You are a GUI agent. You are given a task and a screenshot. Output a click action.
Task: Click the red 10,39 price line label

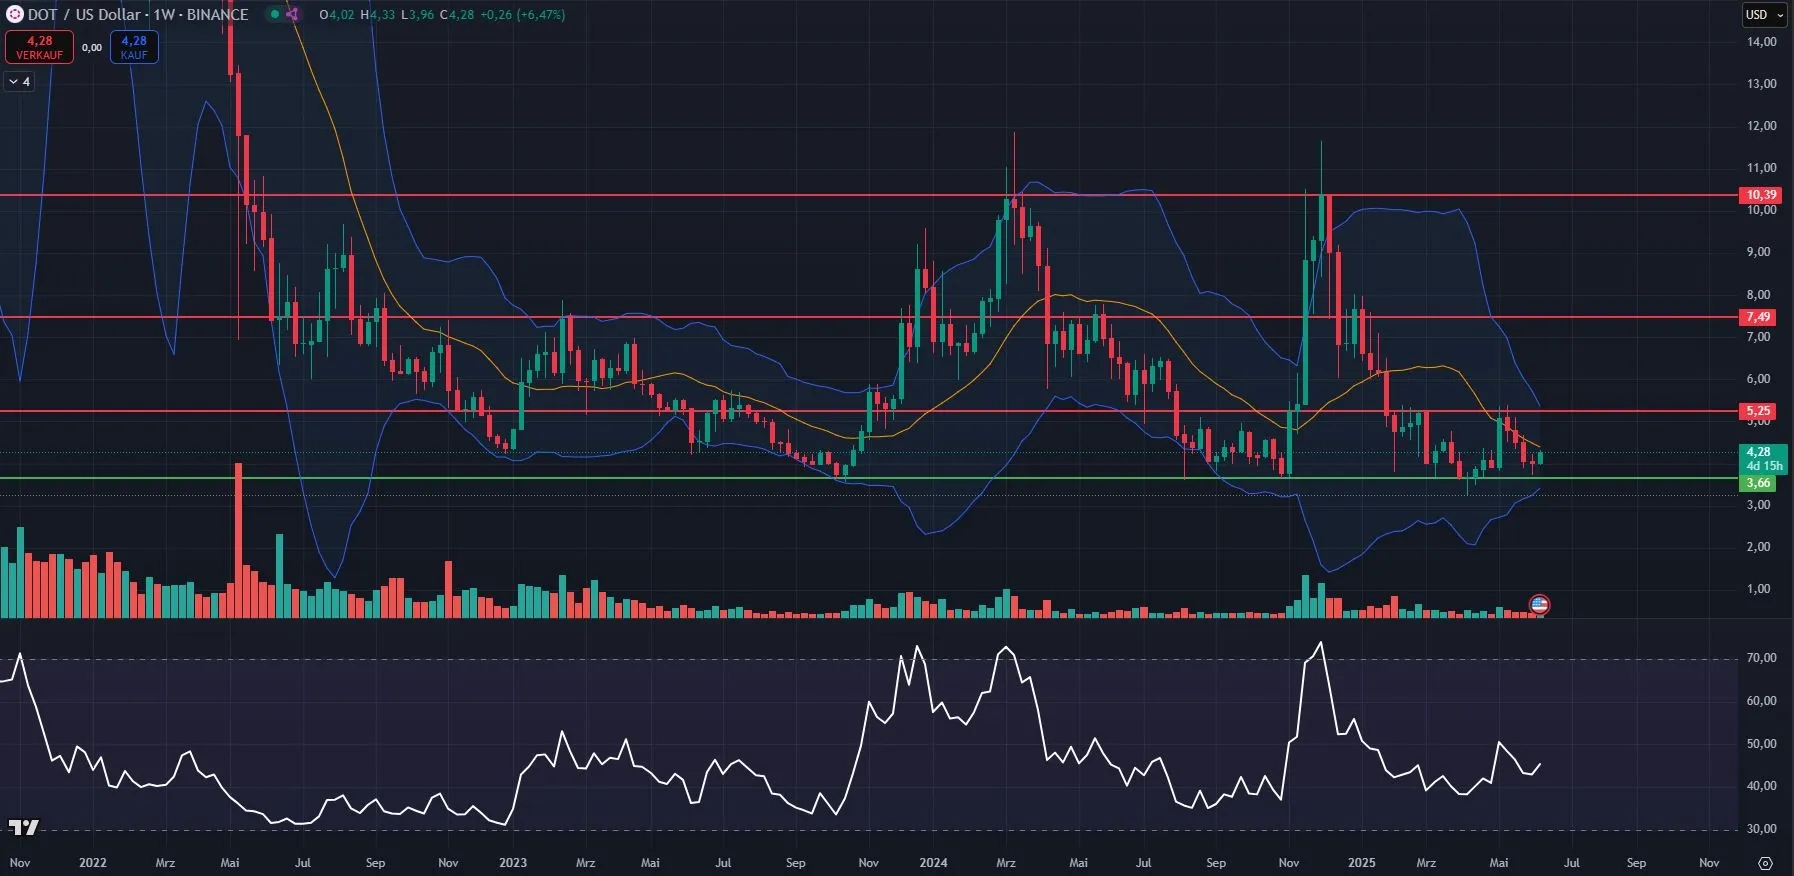click(1761, 195)
